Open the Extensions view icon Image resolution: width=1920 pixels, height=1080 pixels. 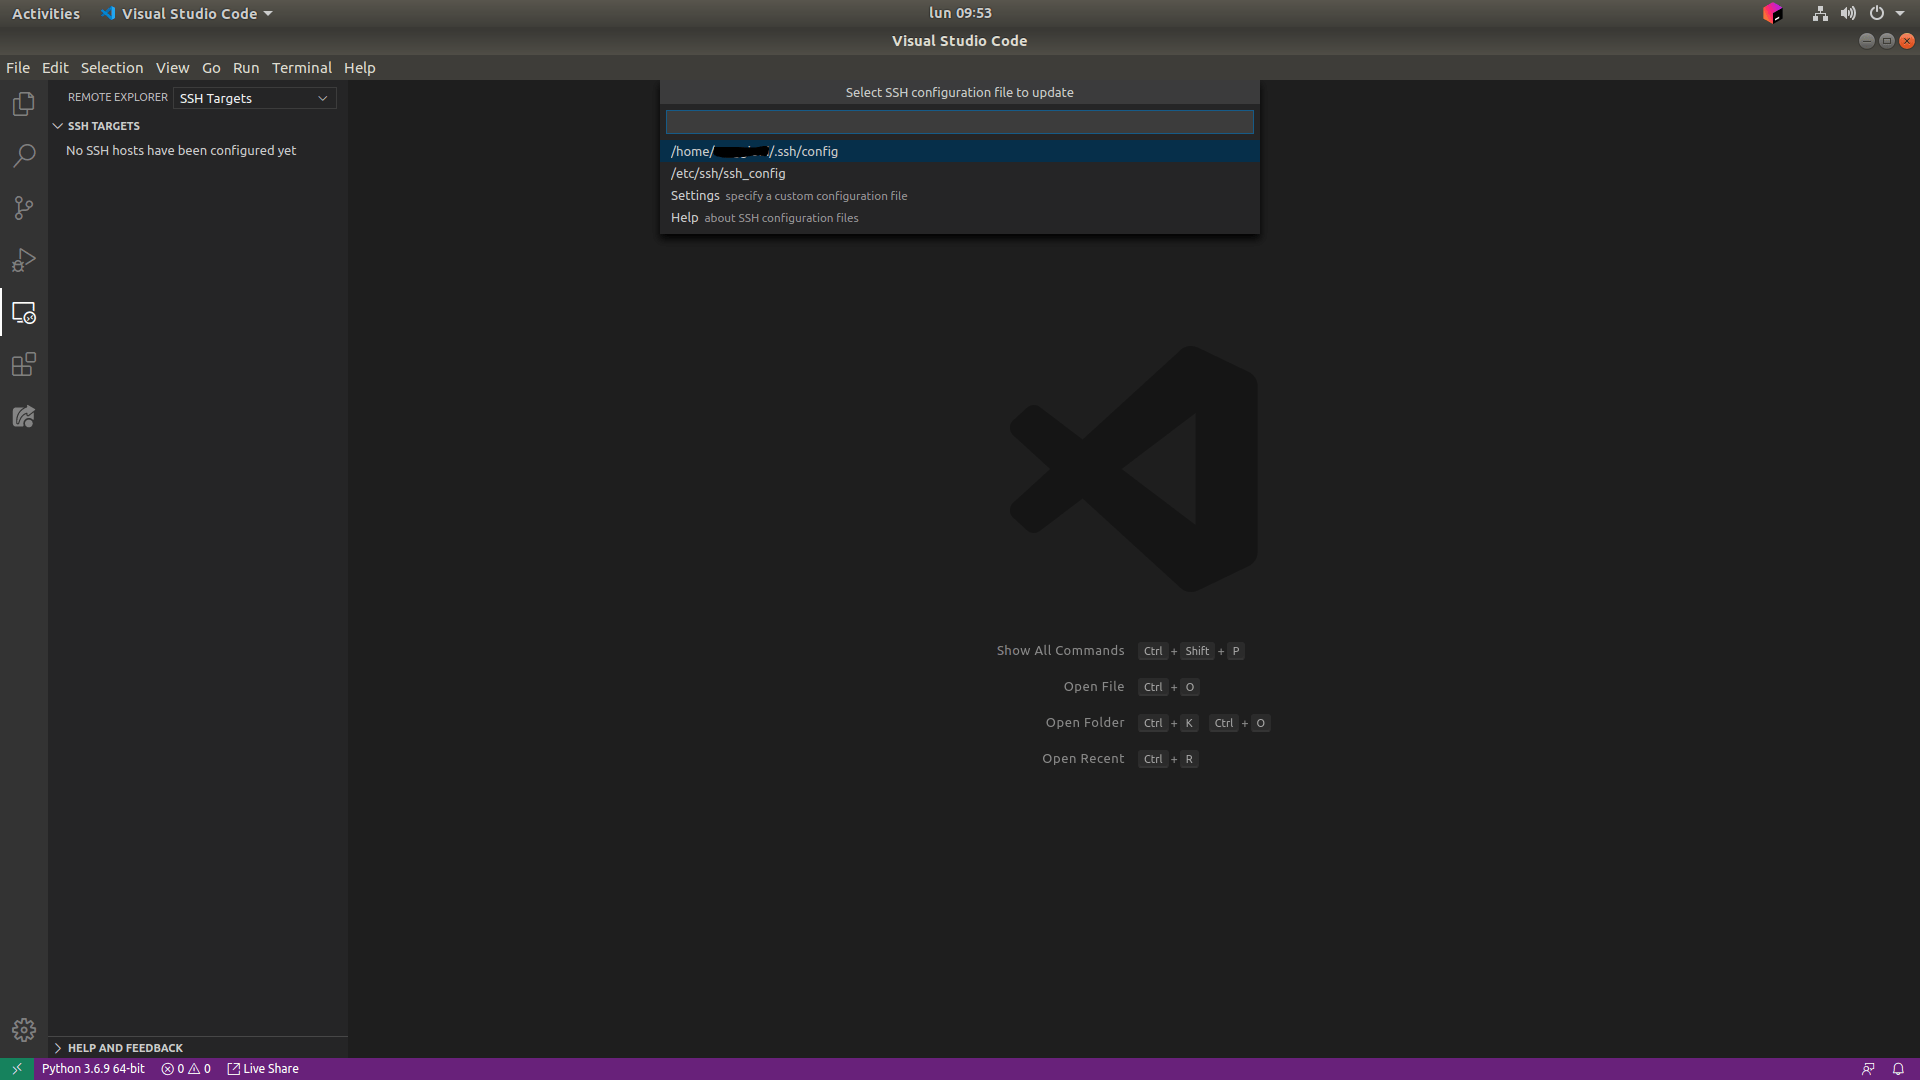24,365
